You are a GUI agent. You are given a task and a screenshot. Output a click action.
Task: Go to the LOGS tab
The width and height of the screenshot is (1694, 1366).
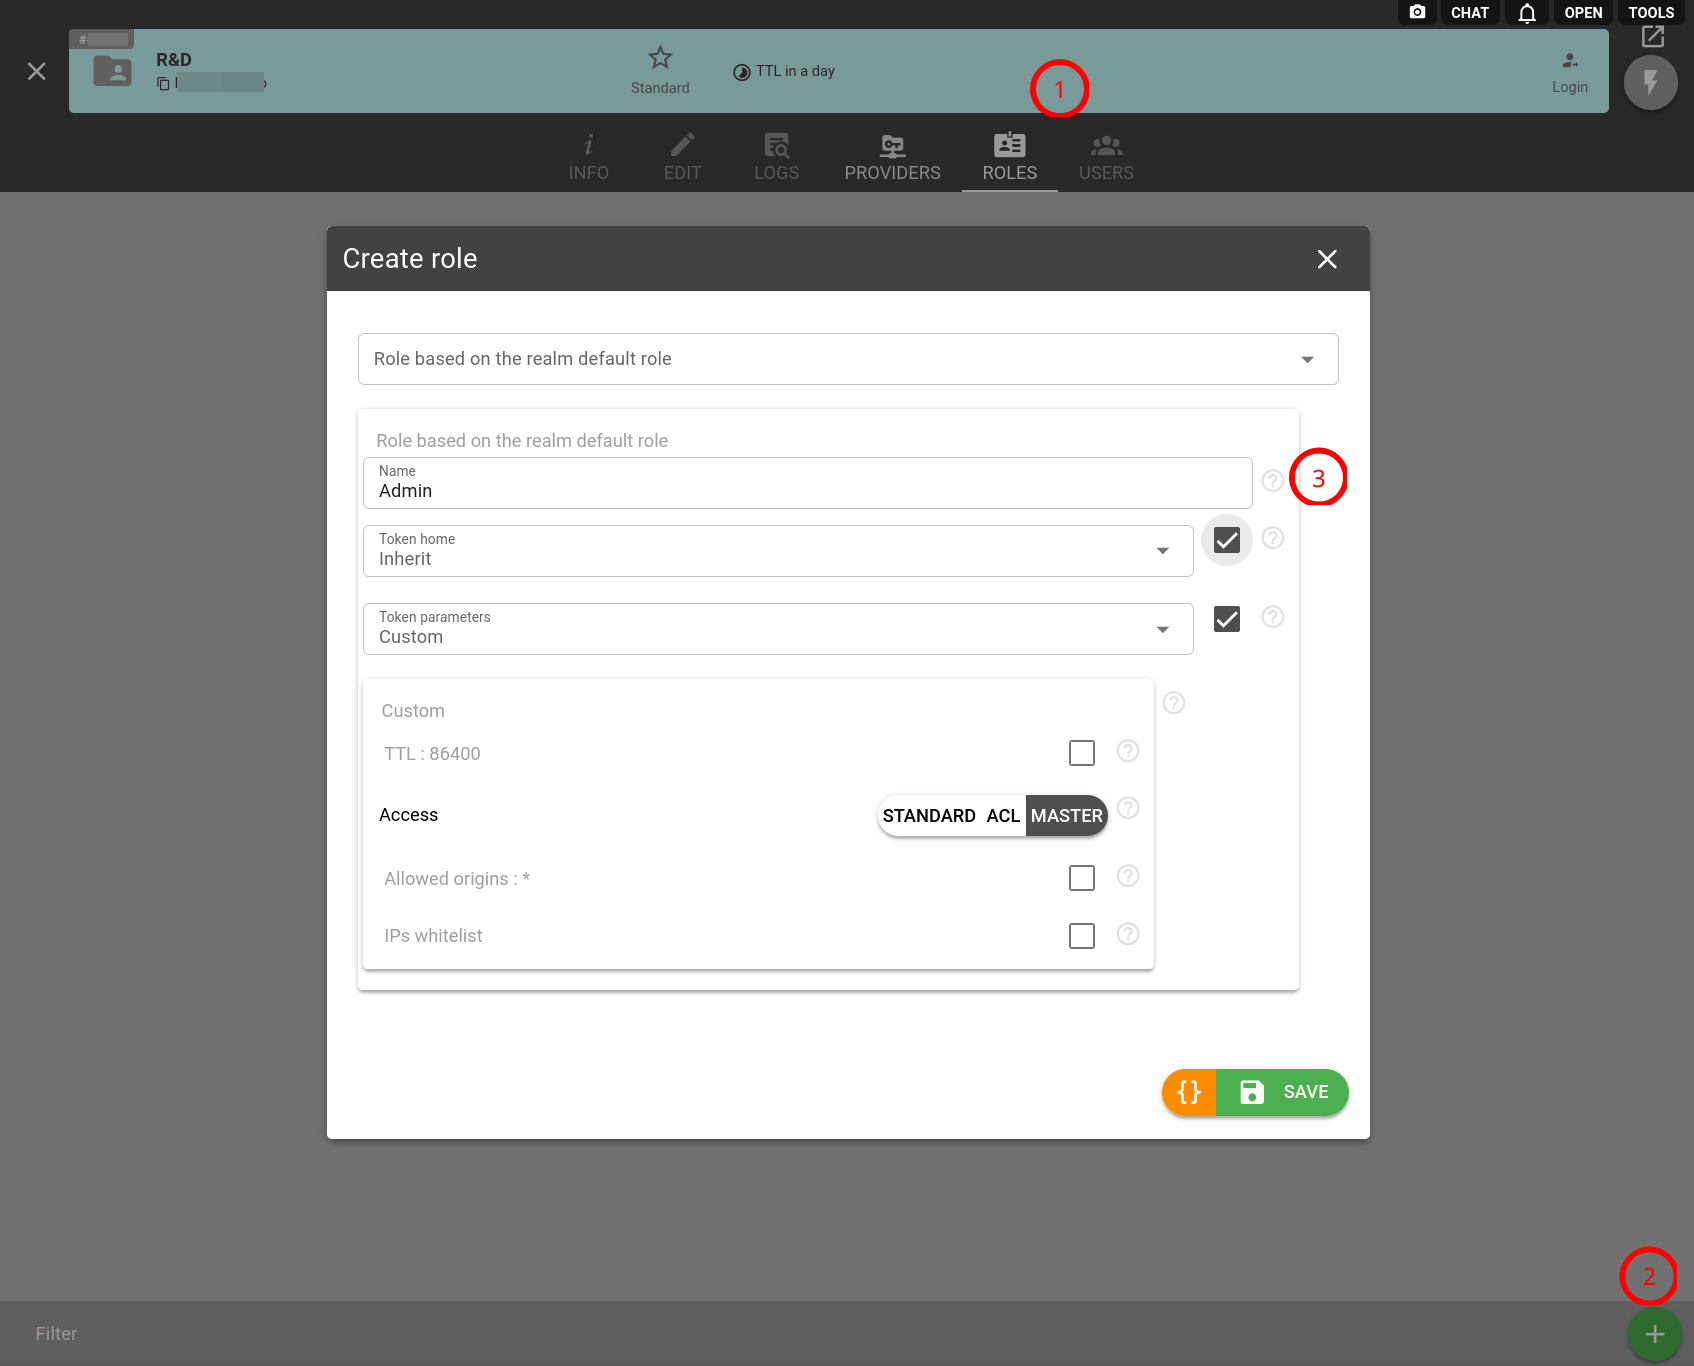(776, 158)
